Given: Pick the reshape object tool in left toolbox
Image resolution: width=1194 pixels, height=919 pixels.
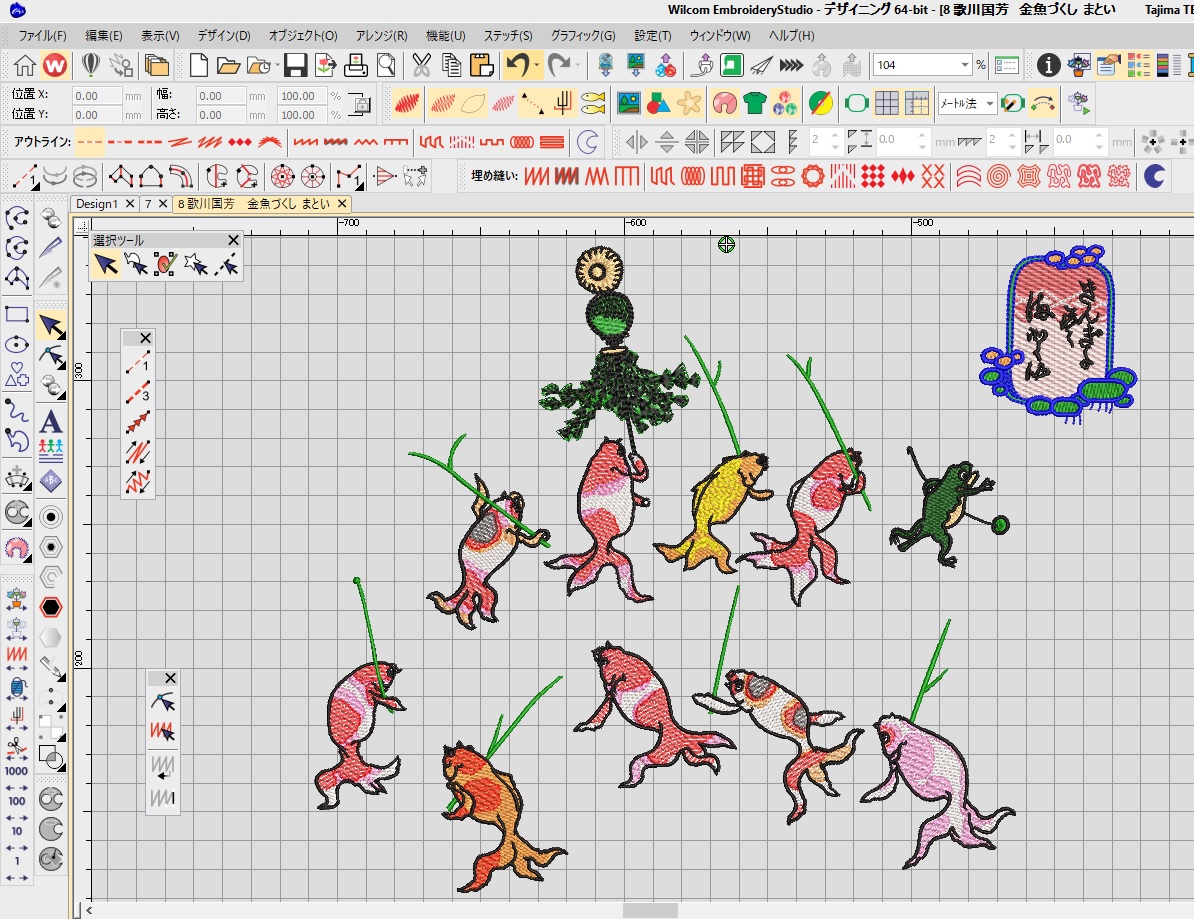Looking at the screenshot, I should [51, 356].
